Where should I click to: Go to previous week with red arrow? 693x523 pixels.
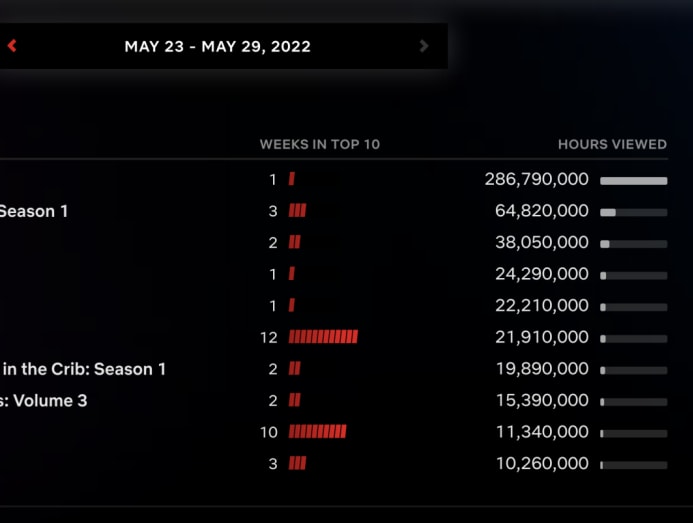coord(12,46)
